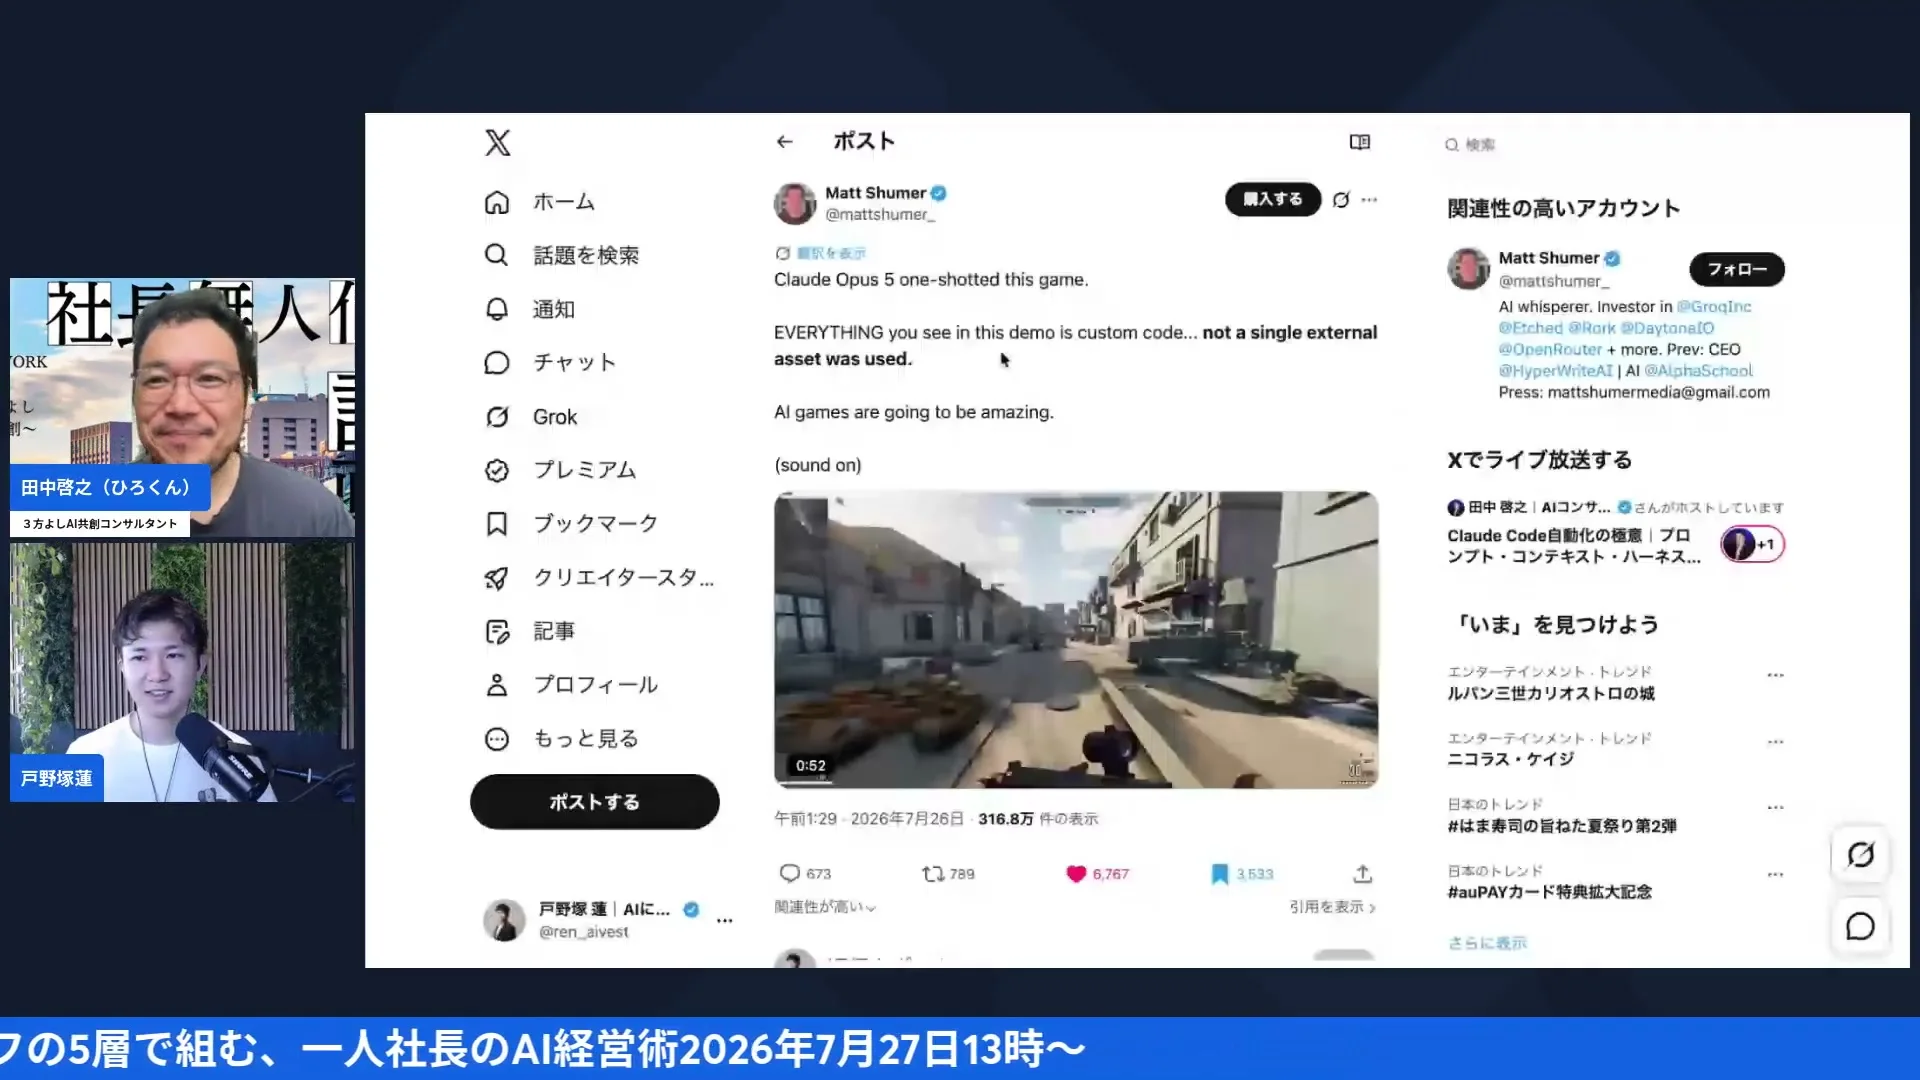Click the ポストする button
Screen dimensions: 1920x1080
tap(595, 802)
